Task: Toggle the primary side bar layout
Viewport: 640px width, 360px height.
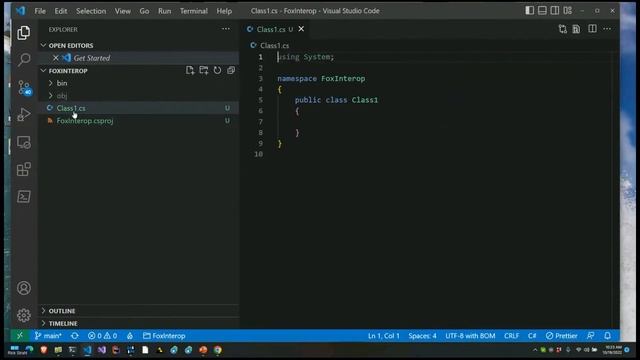Action: click(529, 11)
